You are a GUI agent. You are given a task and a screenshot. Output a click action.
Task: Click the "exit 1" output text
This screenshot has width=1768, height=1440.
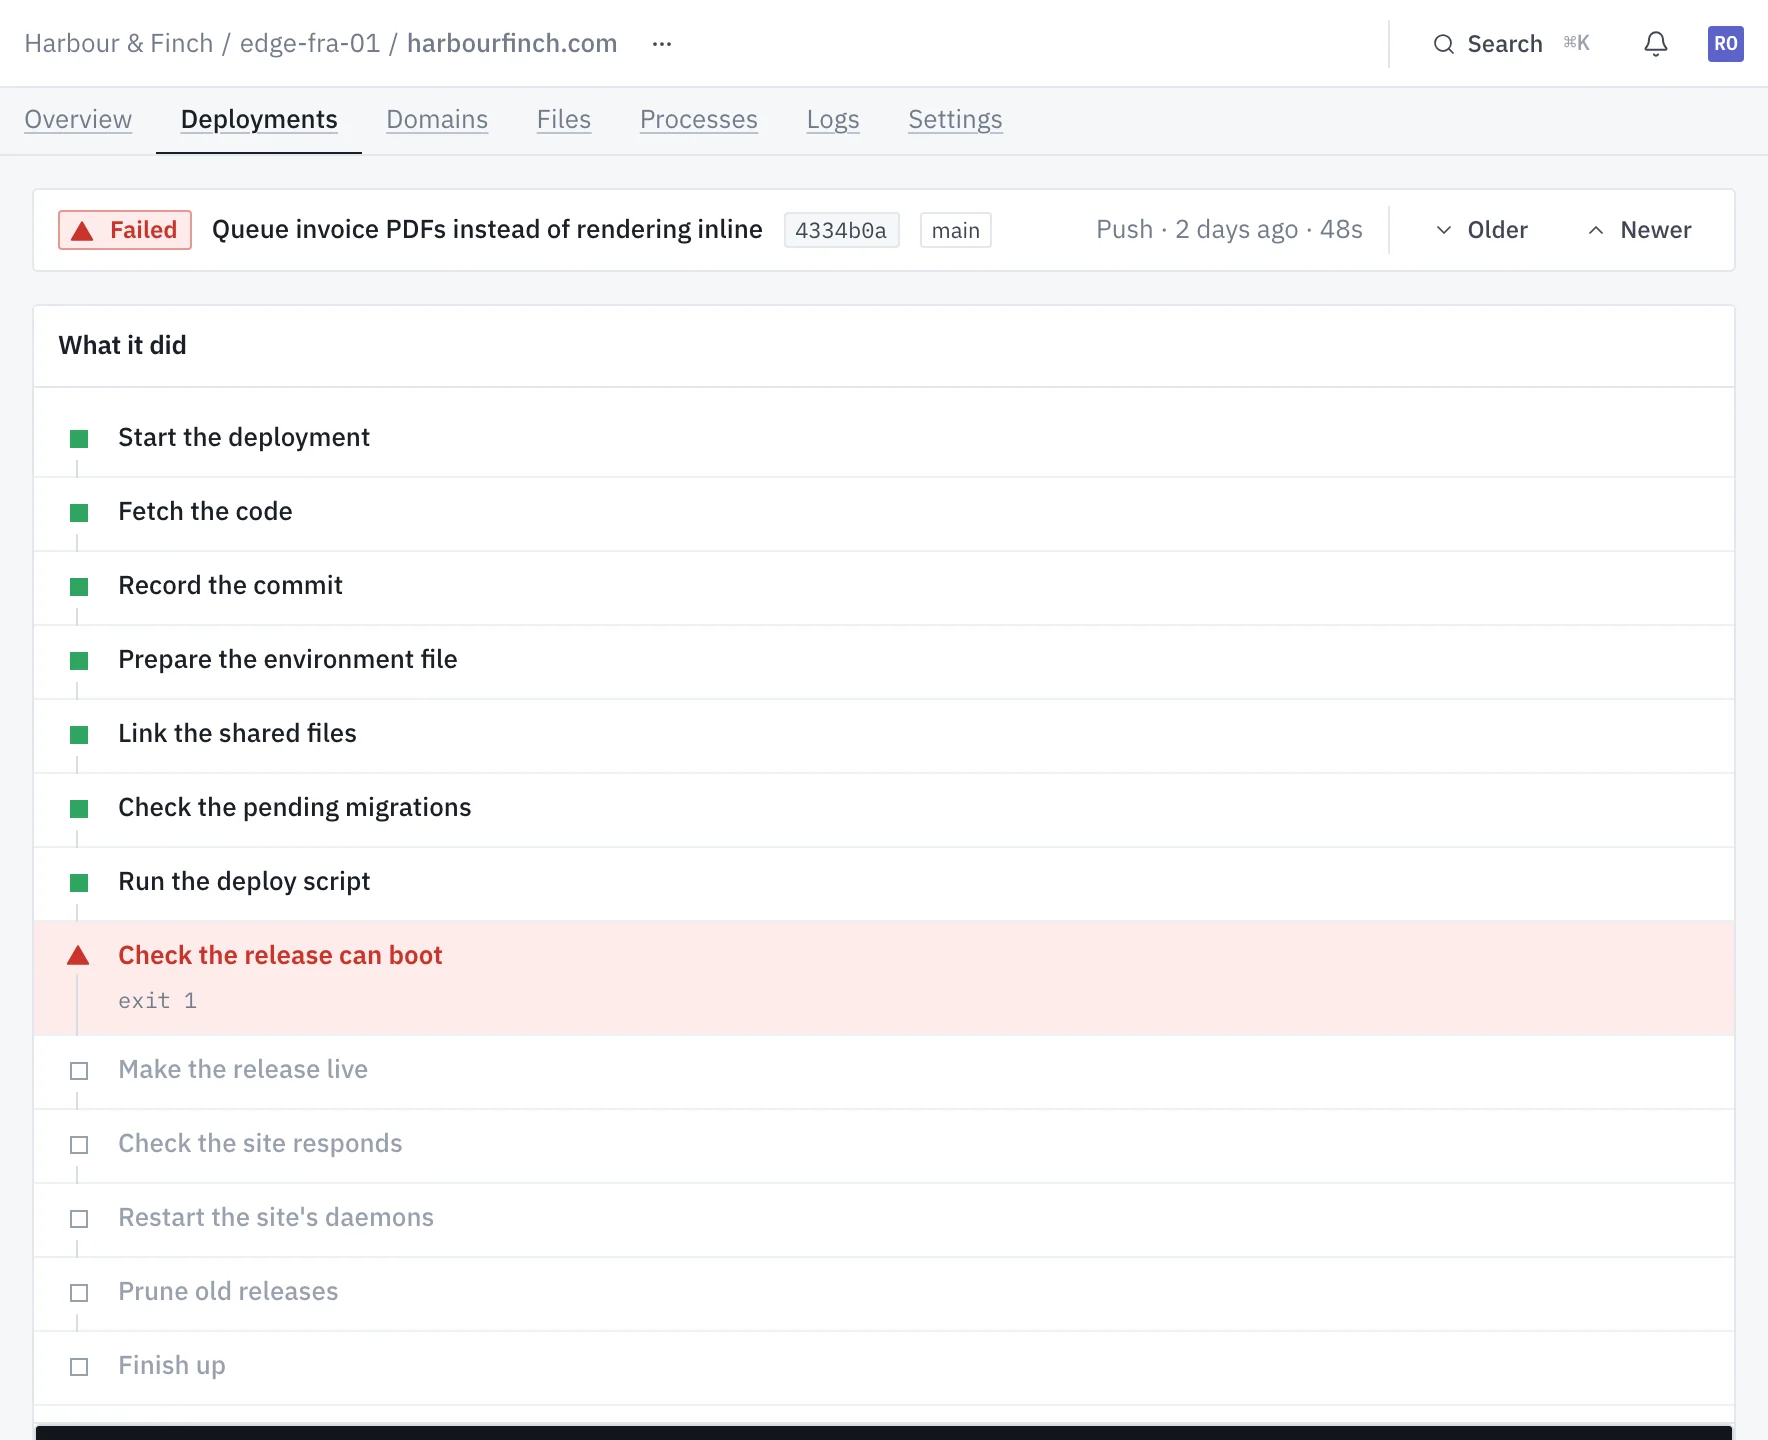pos(157,1001)
